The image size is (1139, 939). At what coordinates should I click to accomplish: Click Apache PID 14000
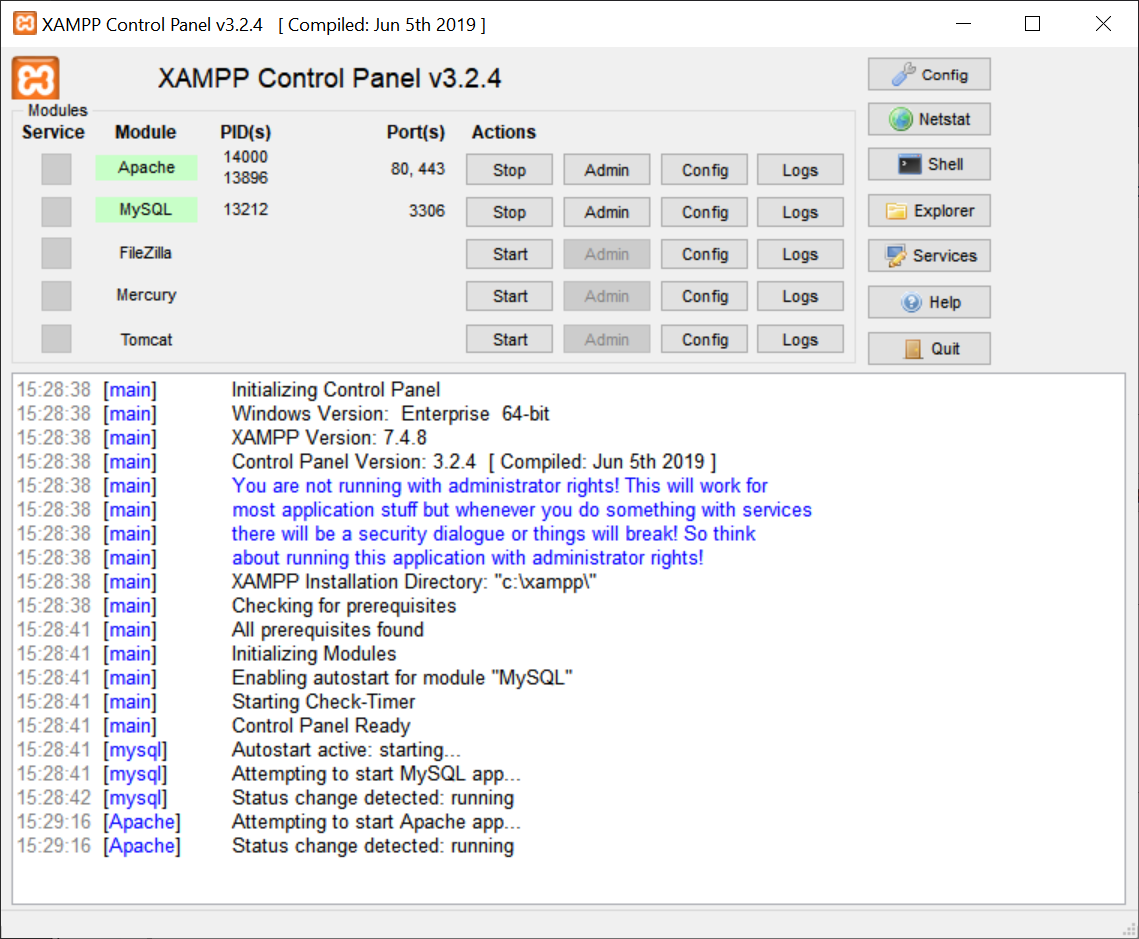coord(246,157)
